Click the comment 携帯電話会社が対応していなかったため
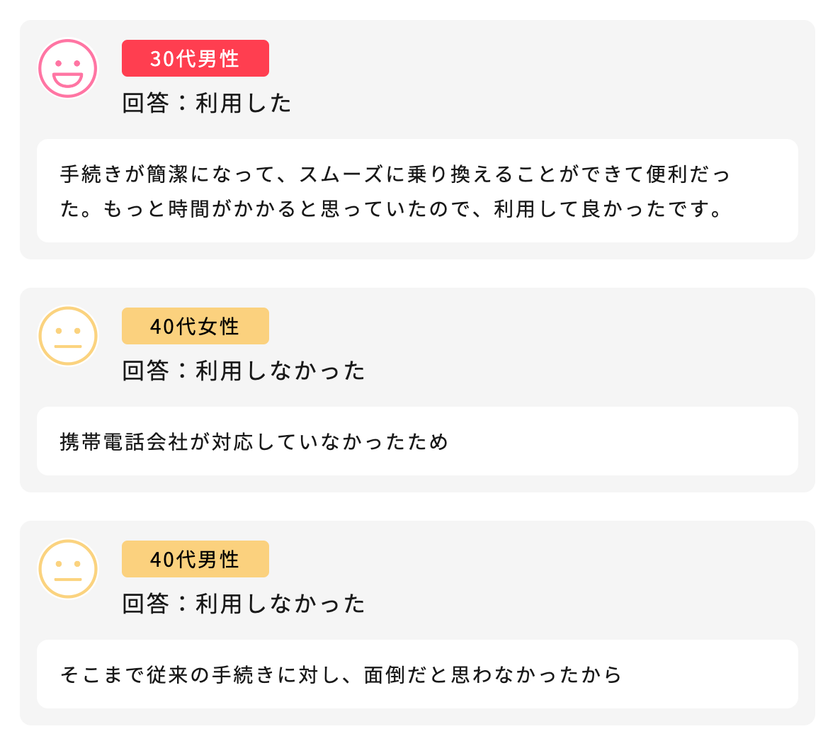This screenshot has height=744, width=840. coord(254,441)
